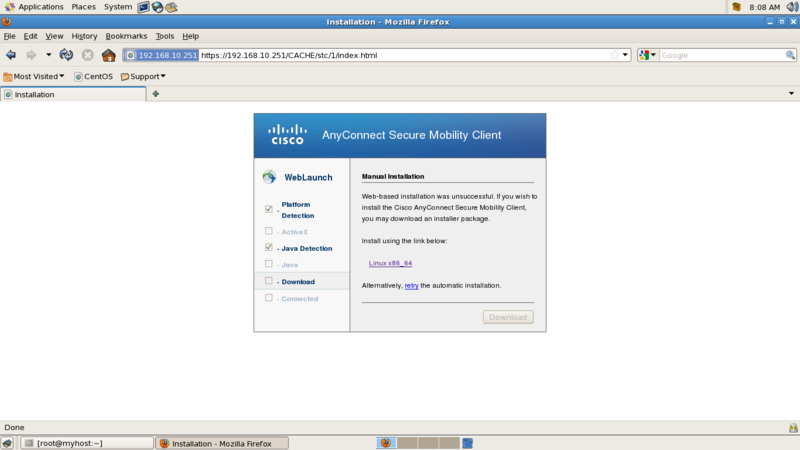The image size is (800, 450).
Task: Open the Bookmarks menu
Action: [x=126, y=36]
